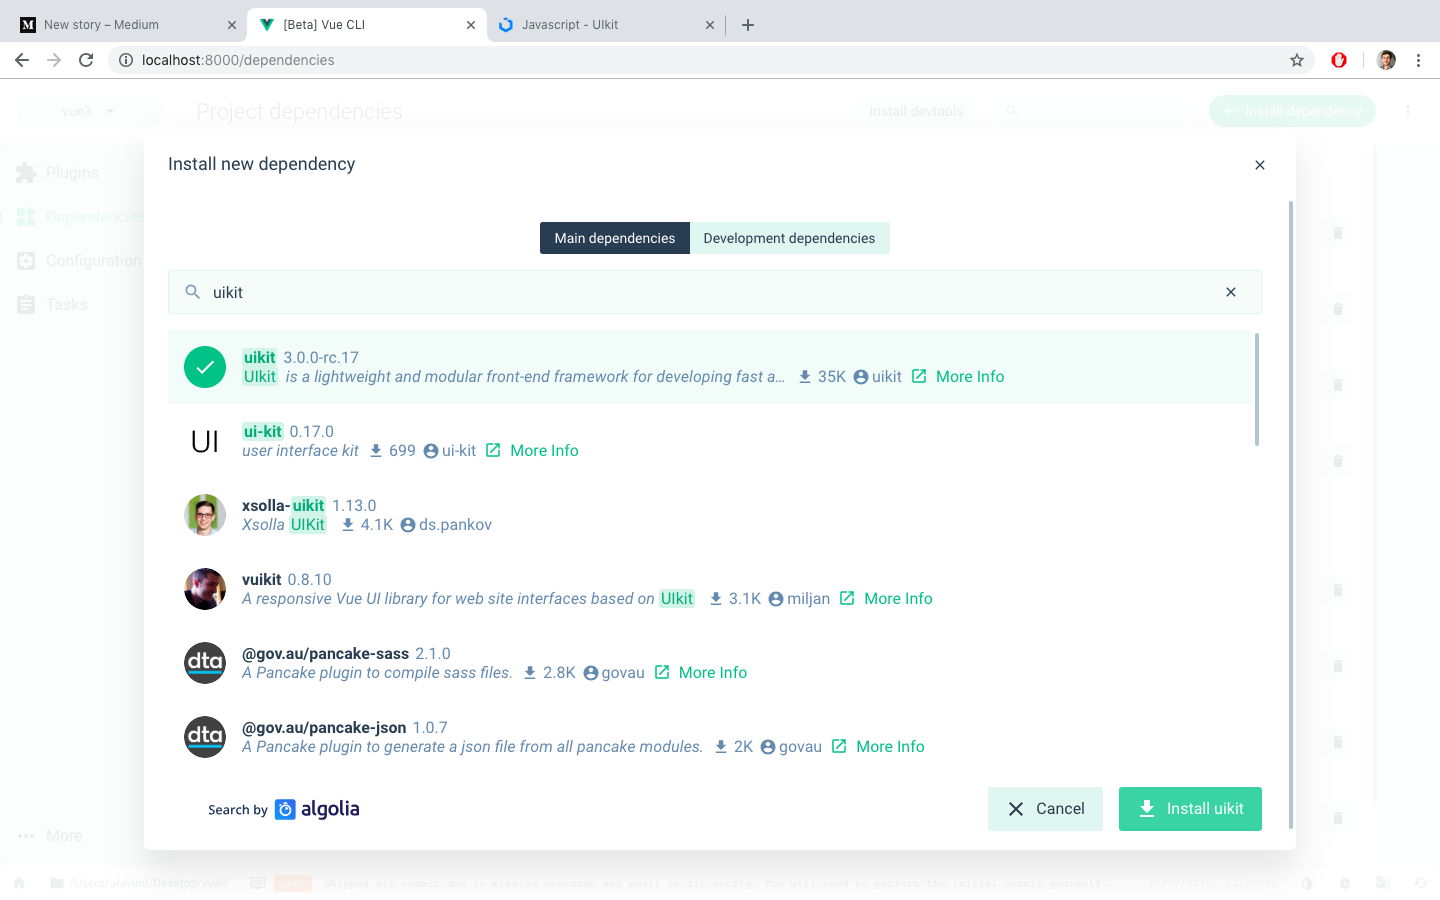Go back in browser
Image resolution: width=1440 pixels, height=900 pixels.
coord(22,60)
